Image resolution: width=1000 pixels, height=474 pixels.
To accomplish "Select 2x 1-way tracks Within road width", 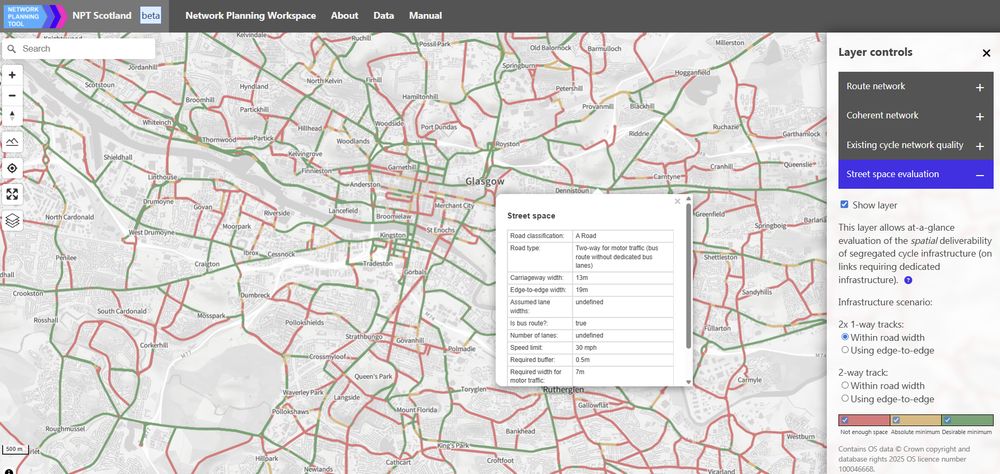I will tap(845, 337).
